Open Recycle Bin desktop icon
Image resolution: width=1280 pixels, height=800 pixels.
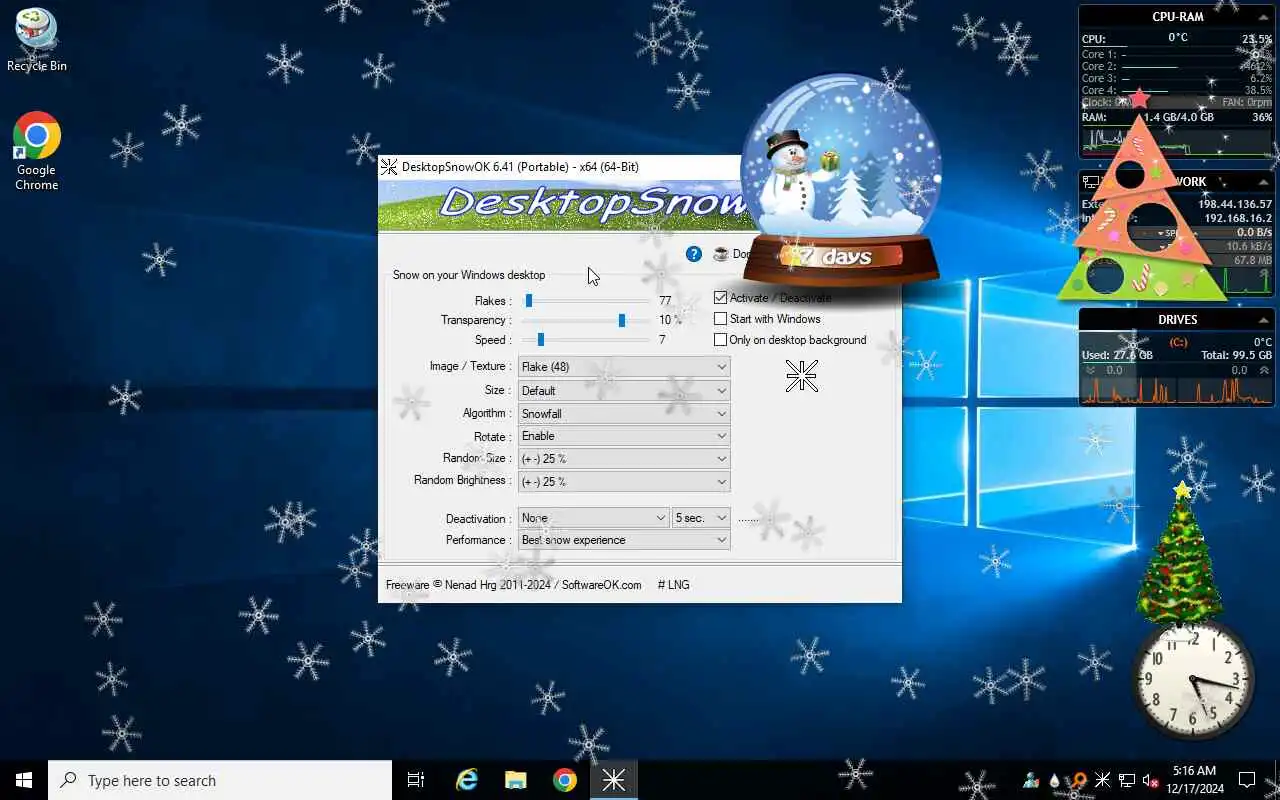tap(37, 39)
